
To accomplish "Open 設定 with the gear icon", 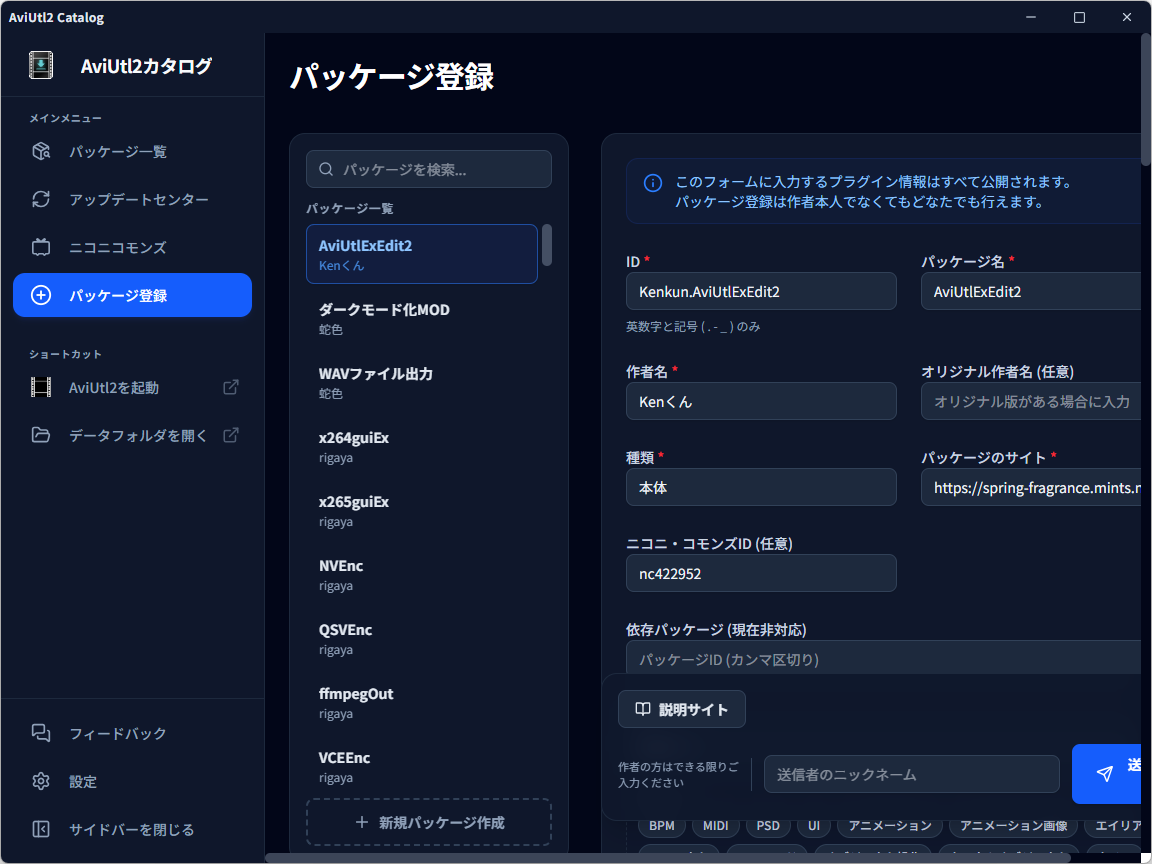I will tap(40, 781).
